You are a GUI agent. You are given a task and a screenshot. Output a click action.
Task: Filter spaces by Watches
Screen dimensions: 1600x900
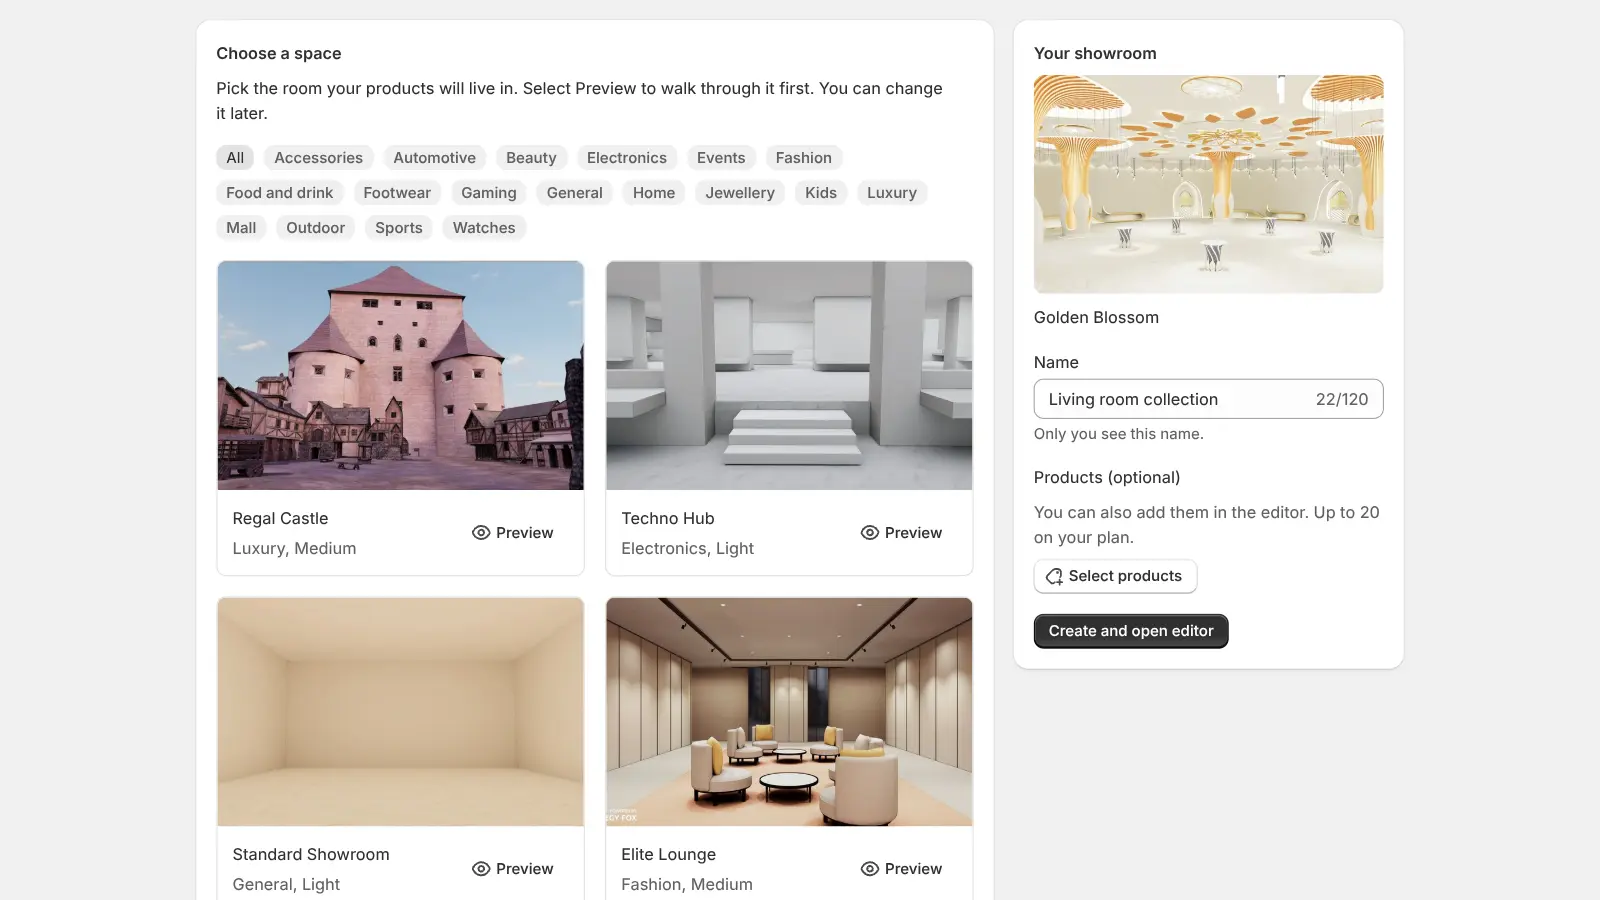point(484,228)
